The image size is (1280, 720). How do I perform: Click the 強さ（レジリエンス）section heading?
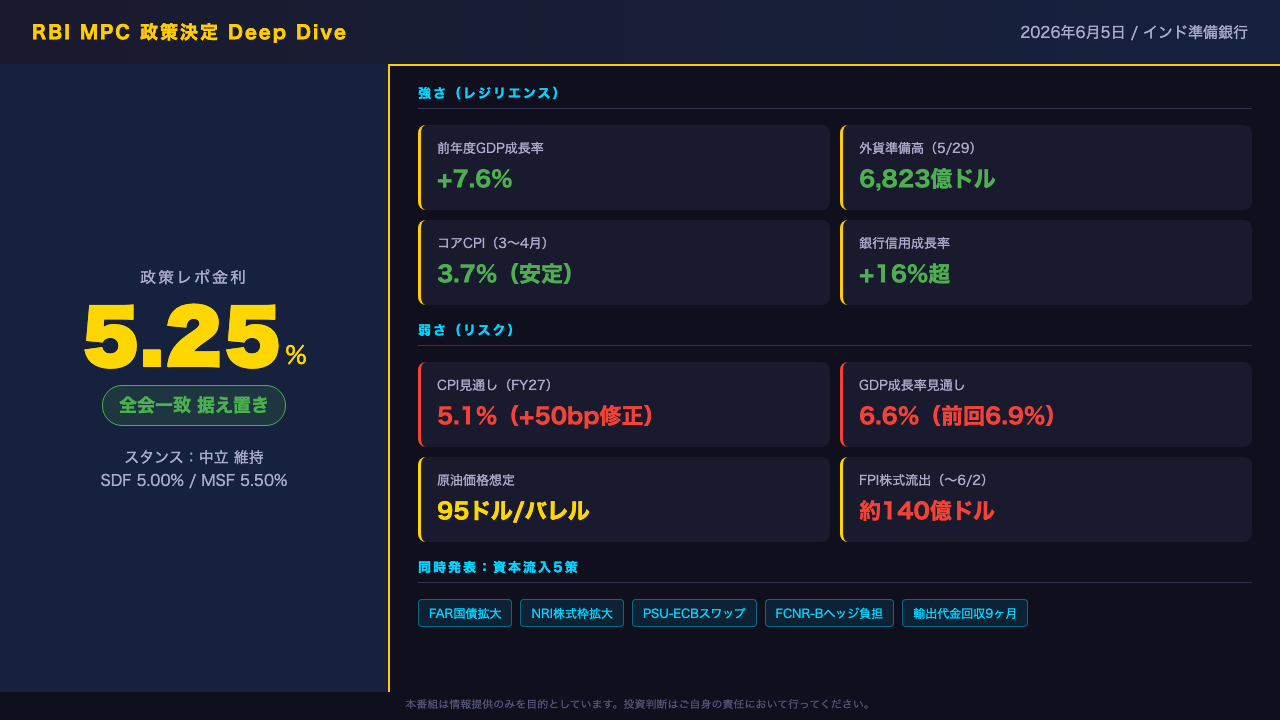pos(489,93)
